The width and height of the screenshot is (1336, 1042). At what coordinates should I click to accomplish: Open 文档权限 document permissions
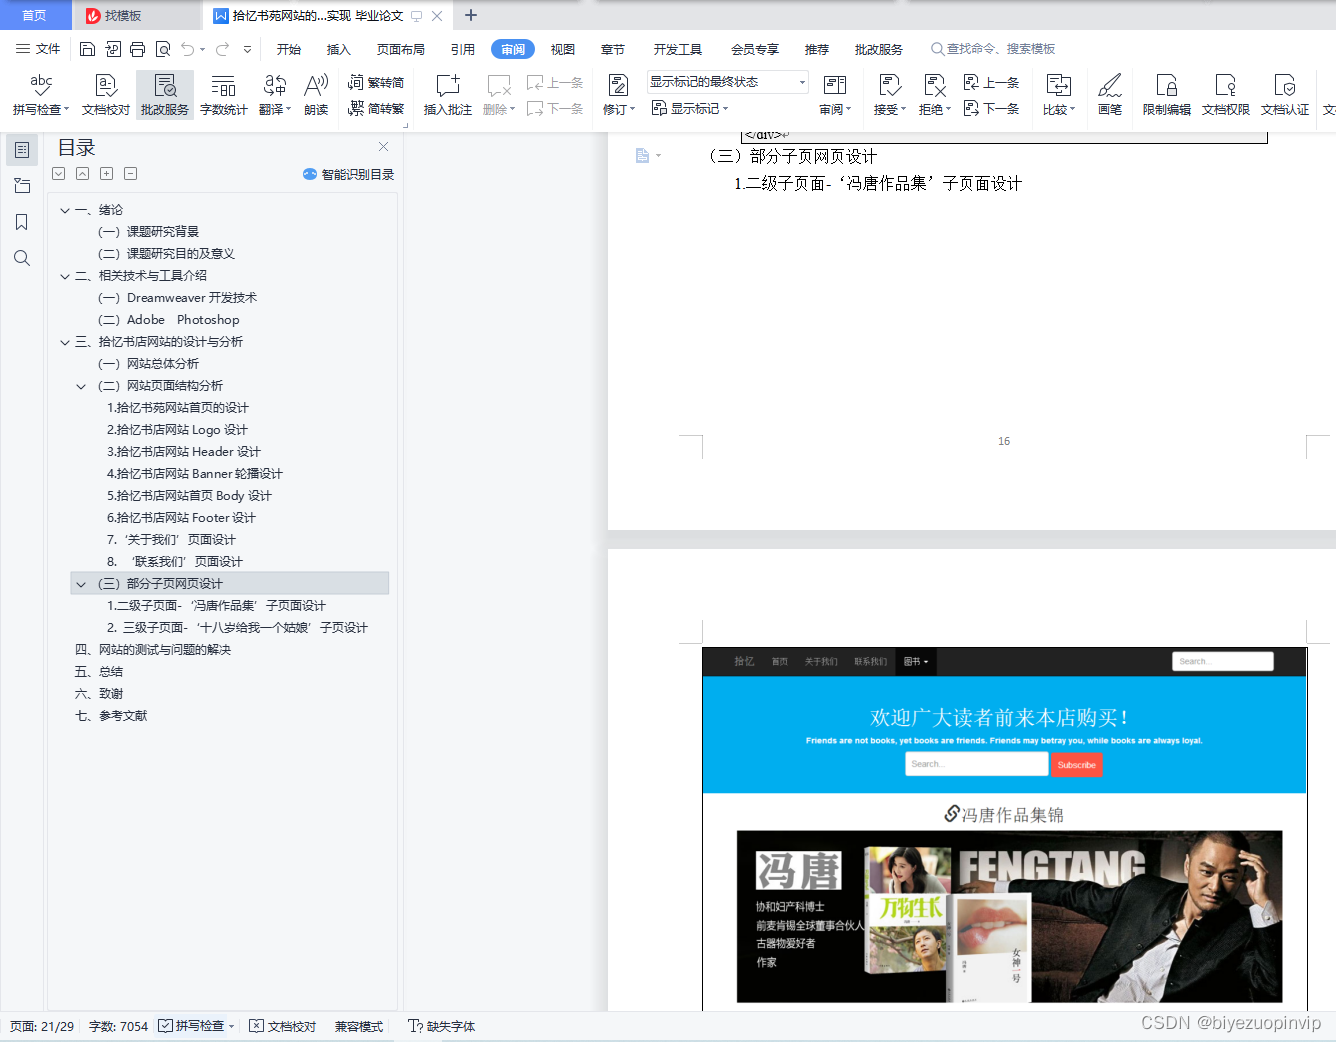(1226, 95)
